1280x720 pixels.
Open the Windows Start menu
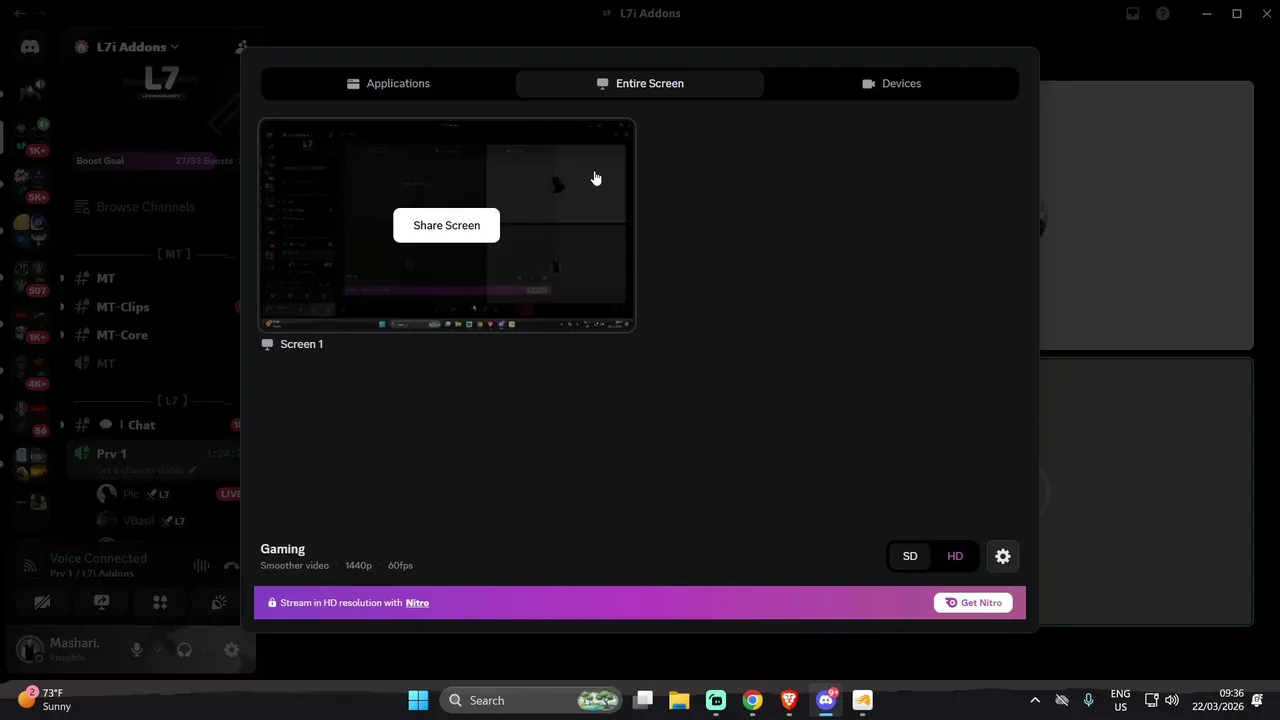[418, 700]
